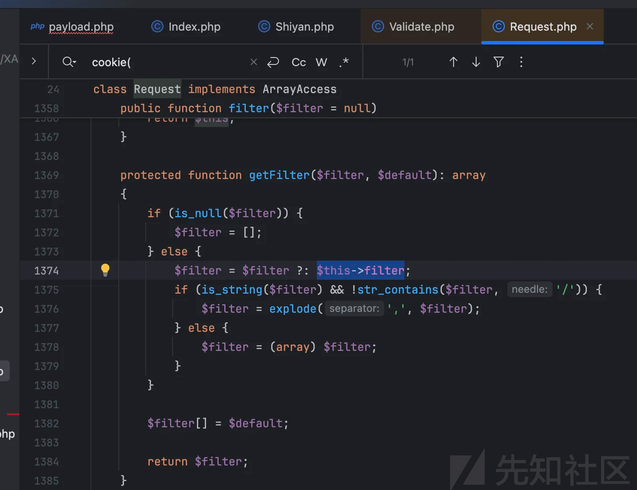Click sticky line public function filter
The height and width of the screenshot is (490, 637).
coord(248,108)
